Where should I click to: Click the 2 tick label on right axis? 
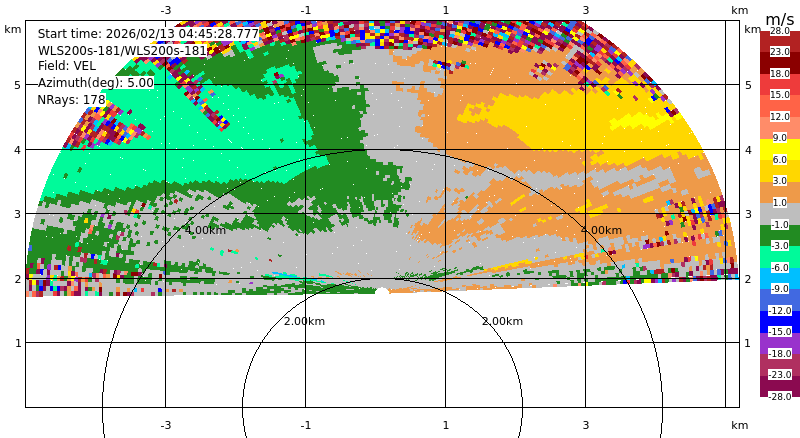pyautogui.click(x=748, y=279)
